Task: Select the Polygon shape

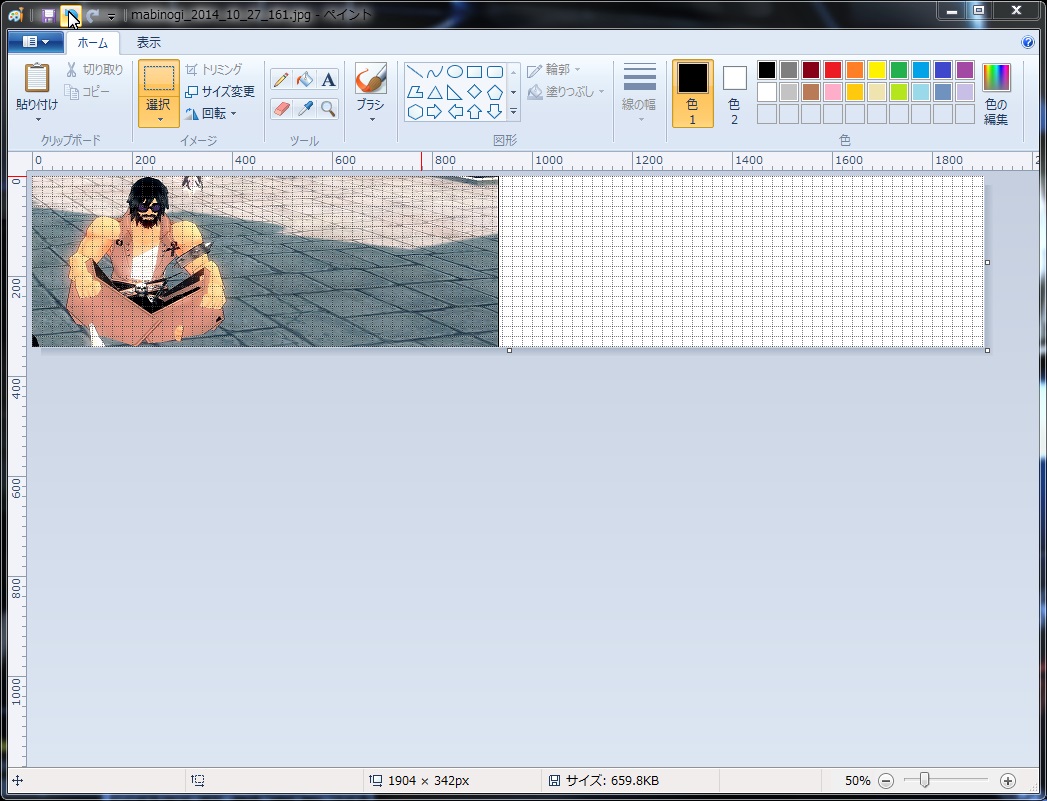Action: (x=415, y=91)
